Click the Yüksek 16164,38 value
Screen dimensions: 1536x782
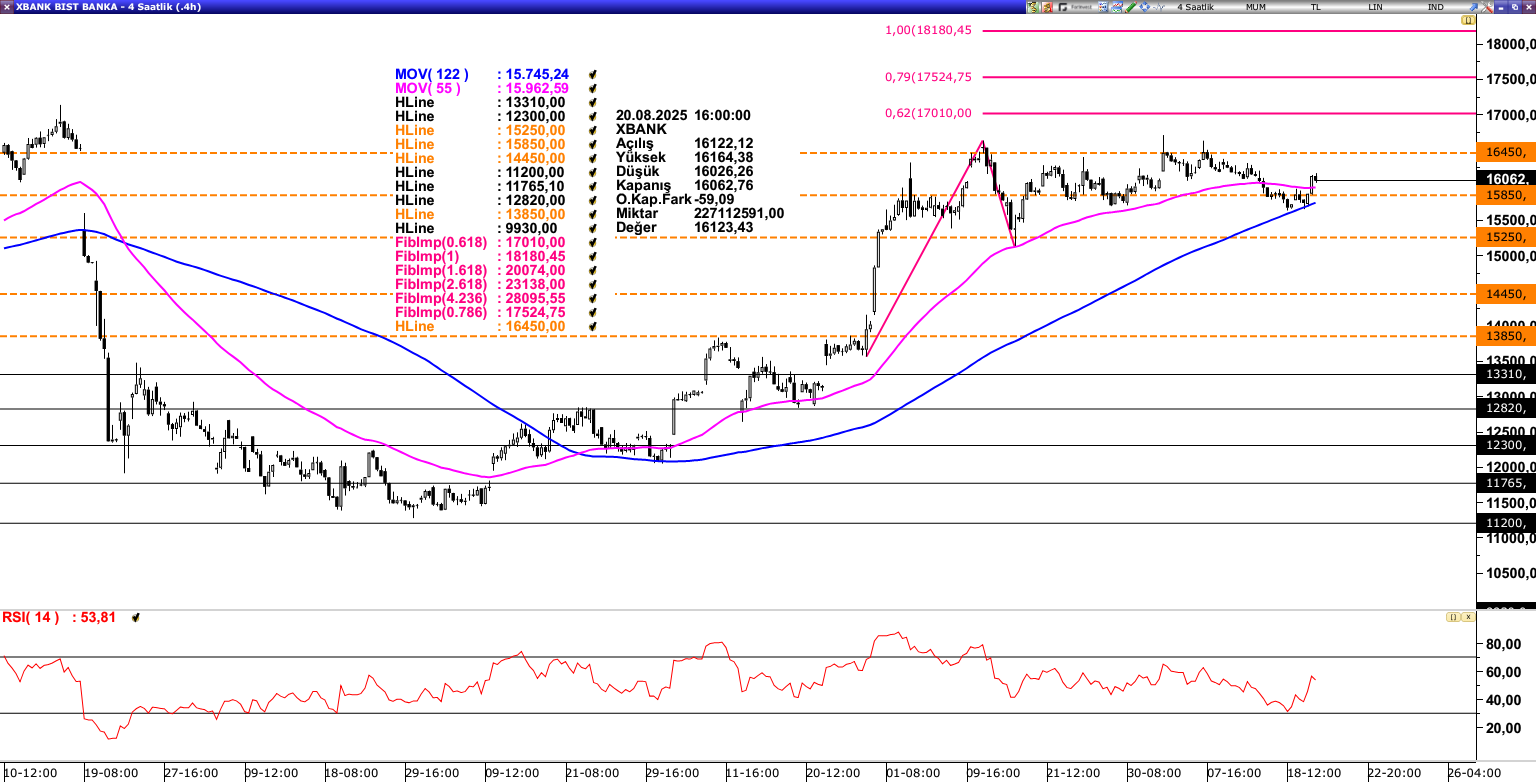tap(723, 158)
